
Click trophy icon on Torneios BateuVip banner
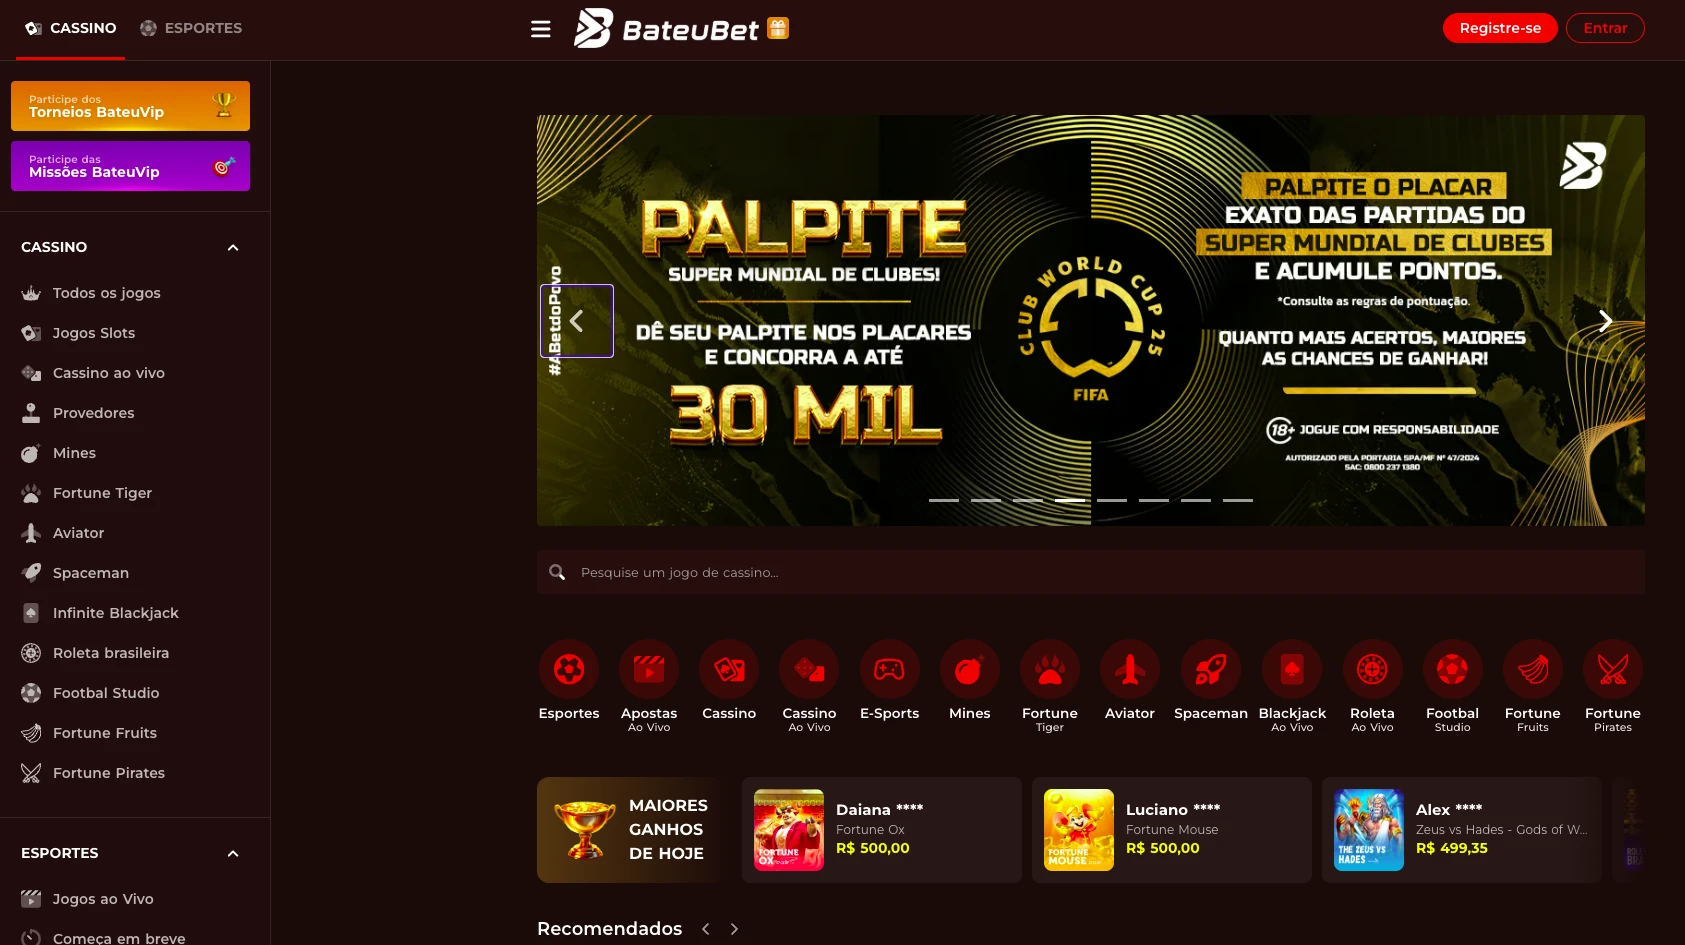pos(223,104)
